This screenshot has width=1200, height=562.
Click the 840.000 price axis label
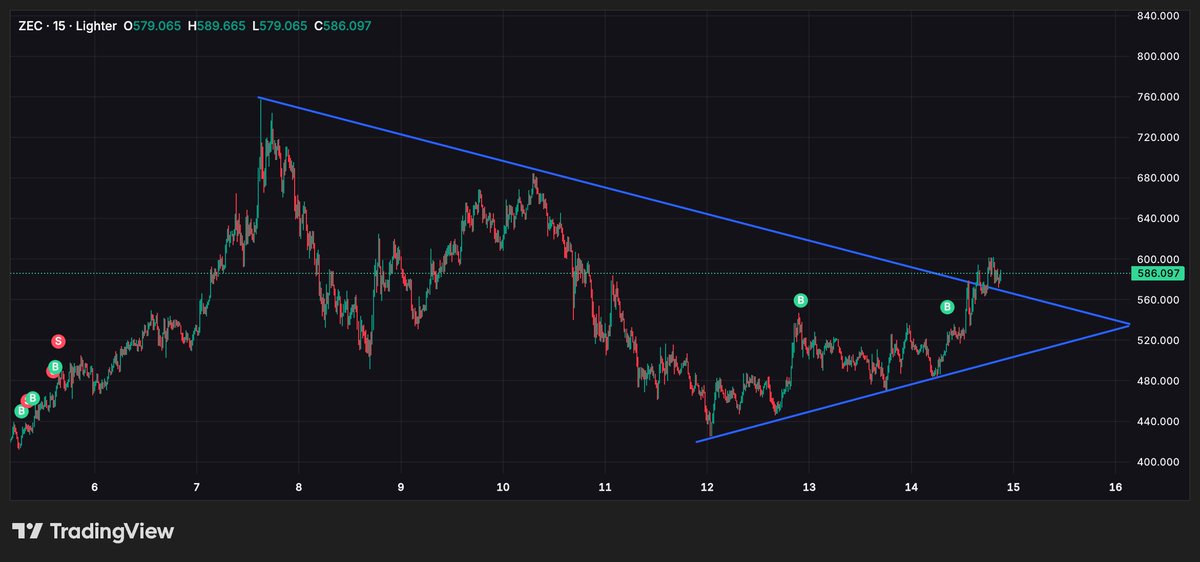(x=1158, y=15)
